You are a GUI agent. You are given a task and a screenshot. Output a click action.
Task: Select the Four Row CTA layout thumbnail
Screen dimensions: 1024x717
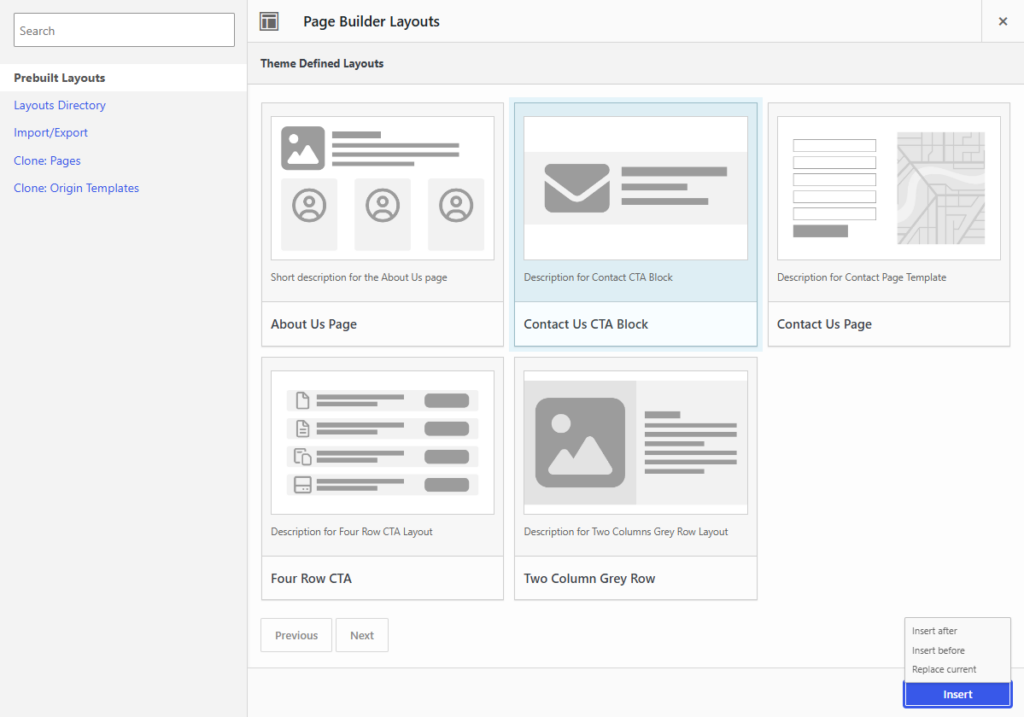(x=383, y=443)
